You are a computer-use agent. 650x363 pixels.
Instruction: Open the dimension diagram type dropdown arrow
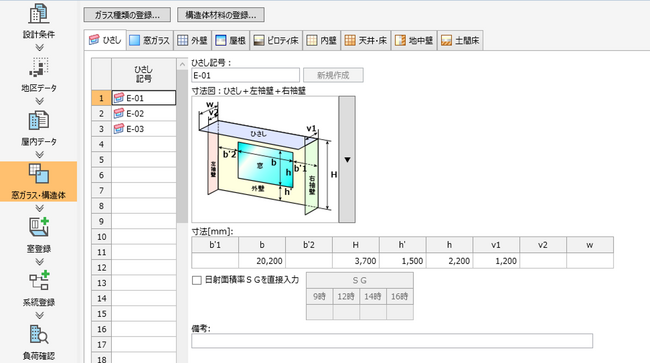[x=347, y=160]
